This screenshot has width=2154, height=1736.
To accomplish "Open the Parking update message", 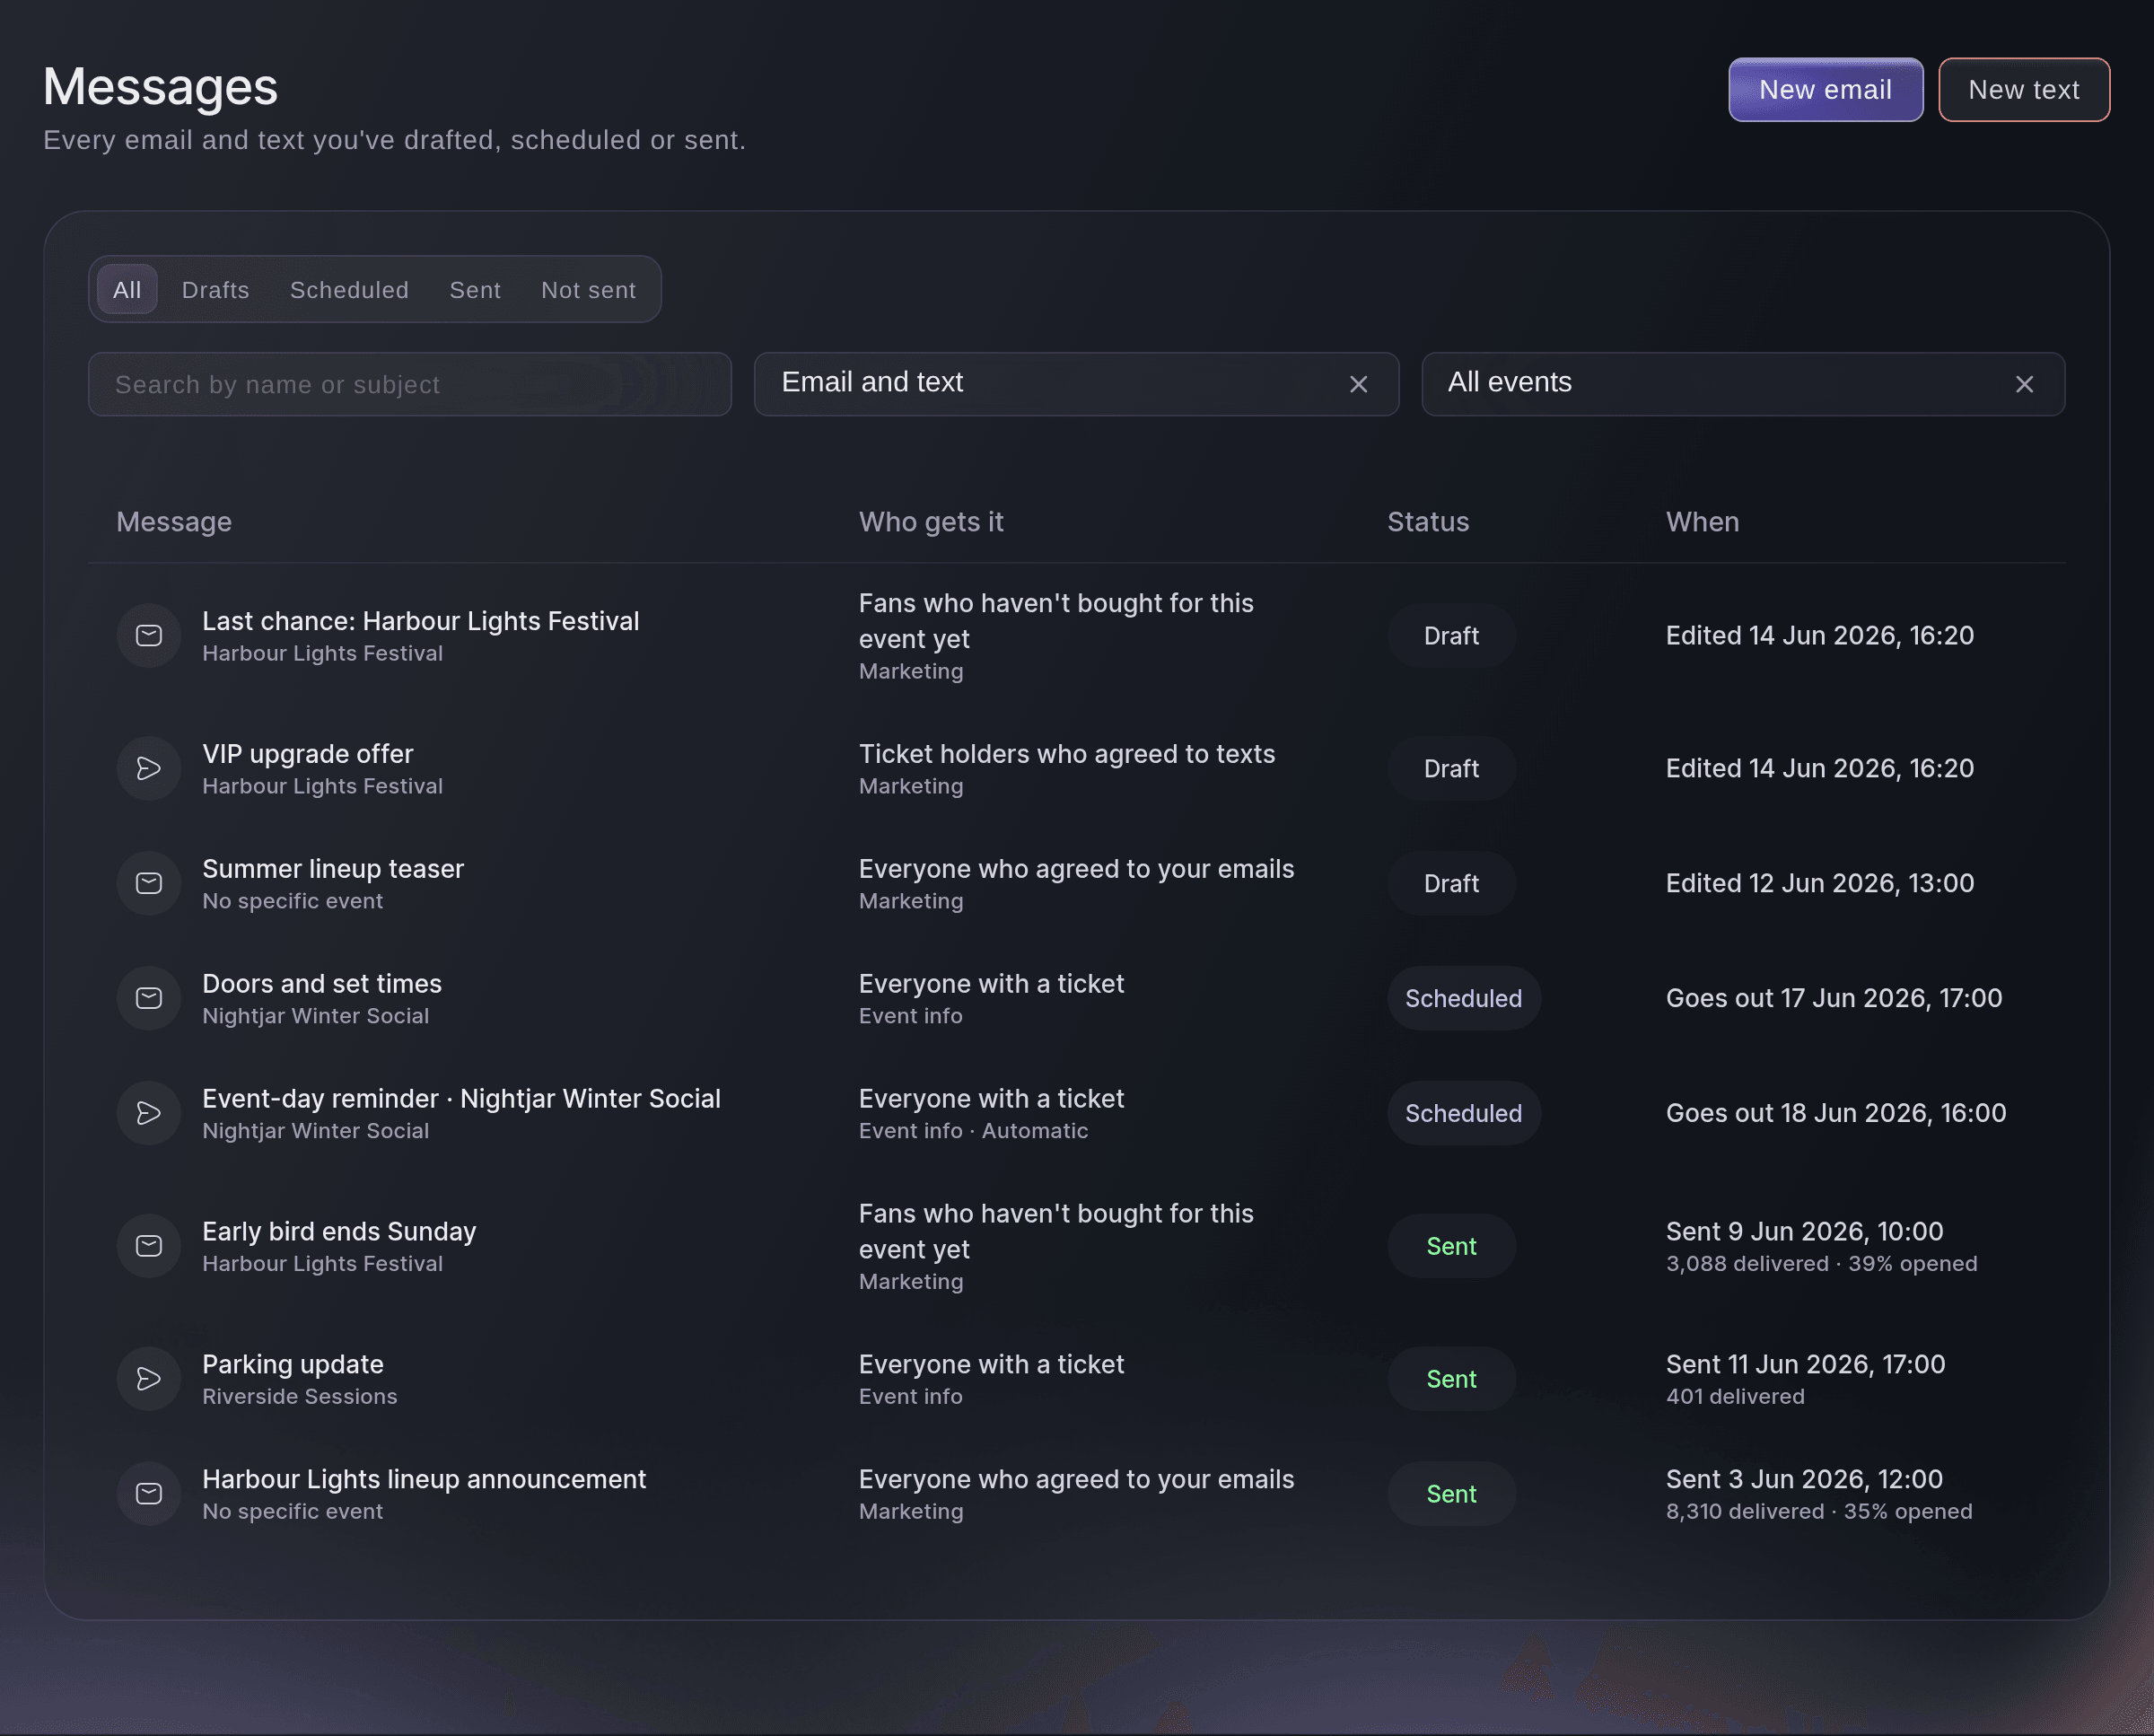I will pyautogui.click(x=293, y=1365).
